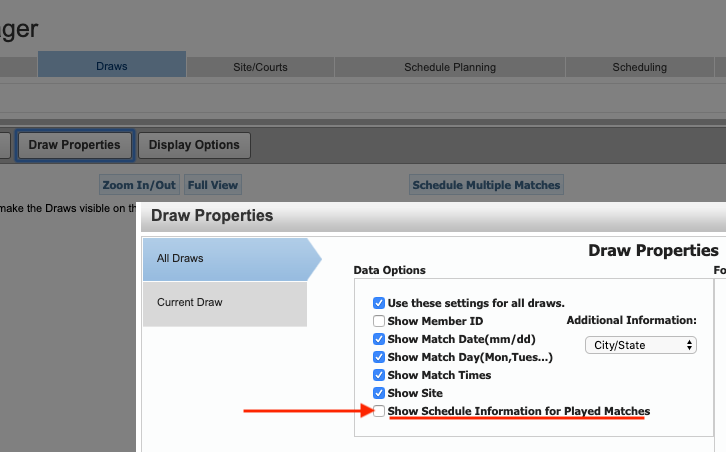
Task: Enable the Show Member ID checkbox
Action: (379, 321)
